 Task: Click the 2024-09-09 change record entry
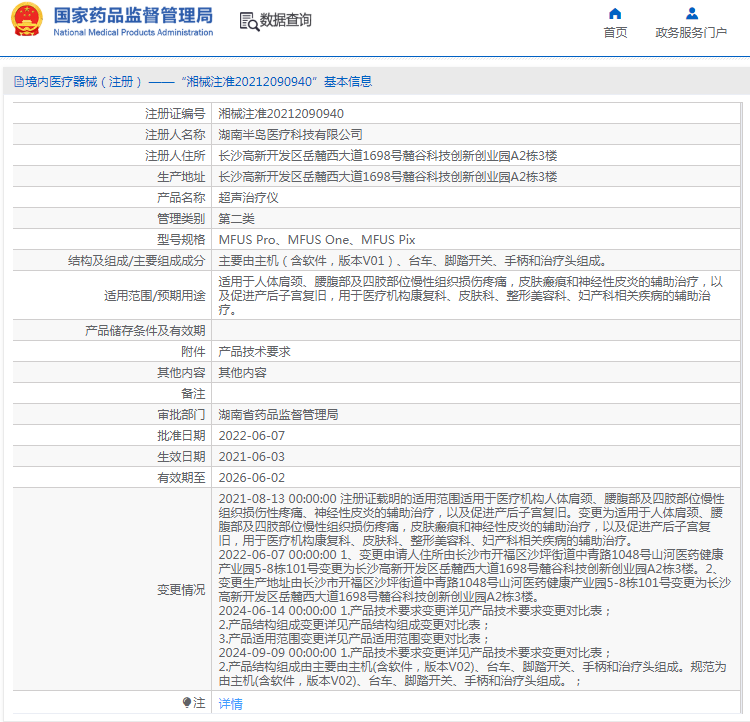click(x=473, y=667)
